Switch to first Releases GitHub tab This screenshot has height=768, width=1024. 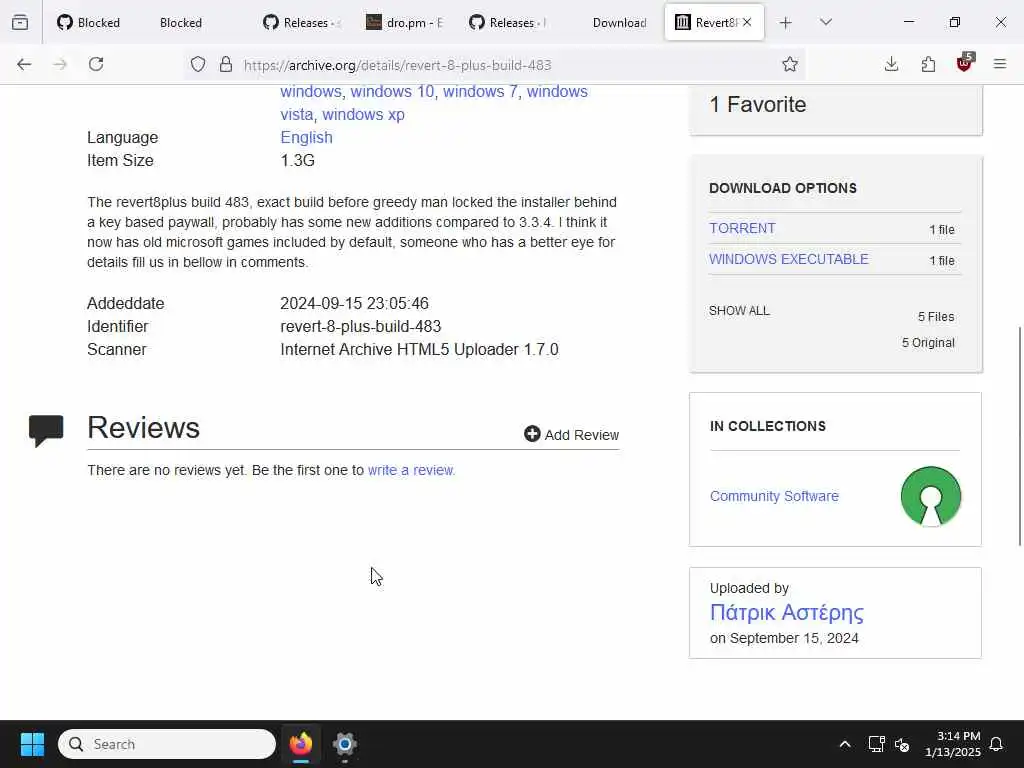[x=302, y=22]
